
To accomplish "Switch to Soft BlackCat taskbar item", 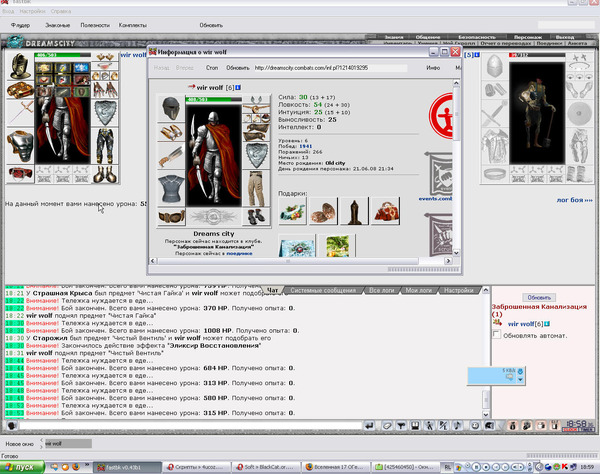I will [265, 467].
